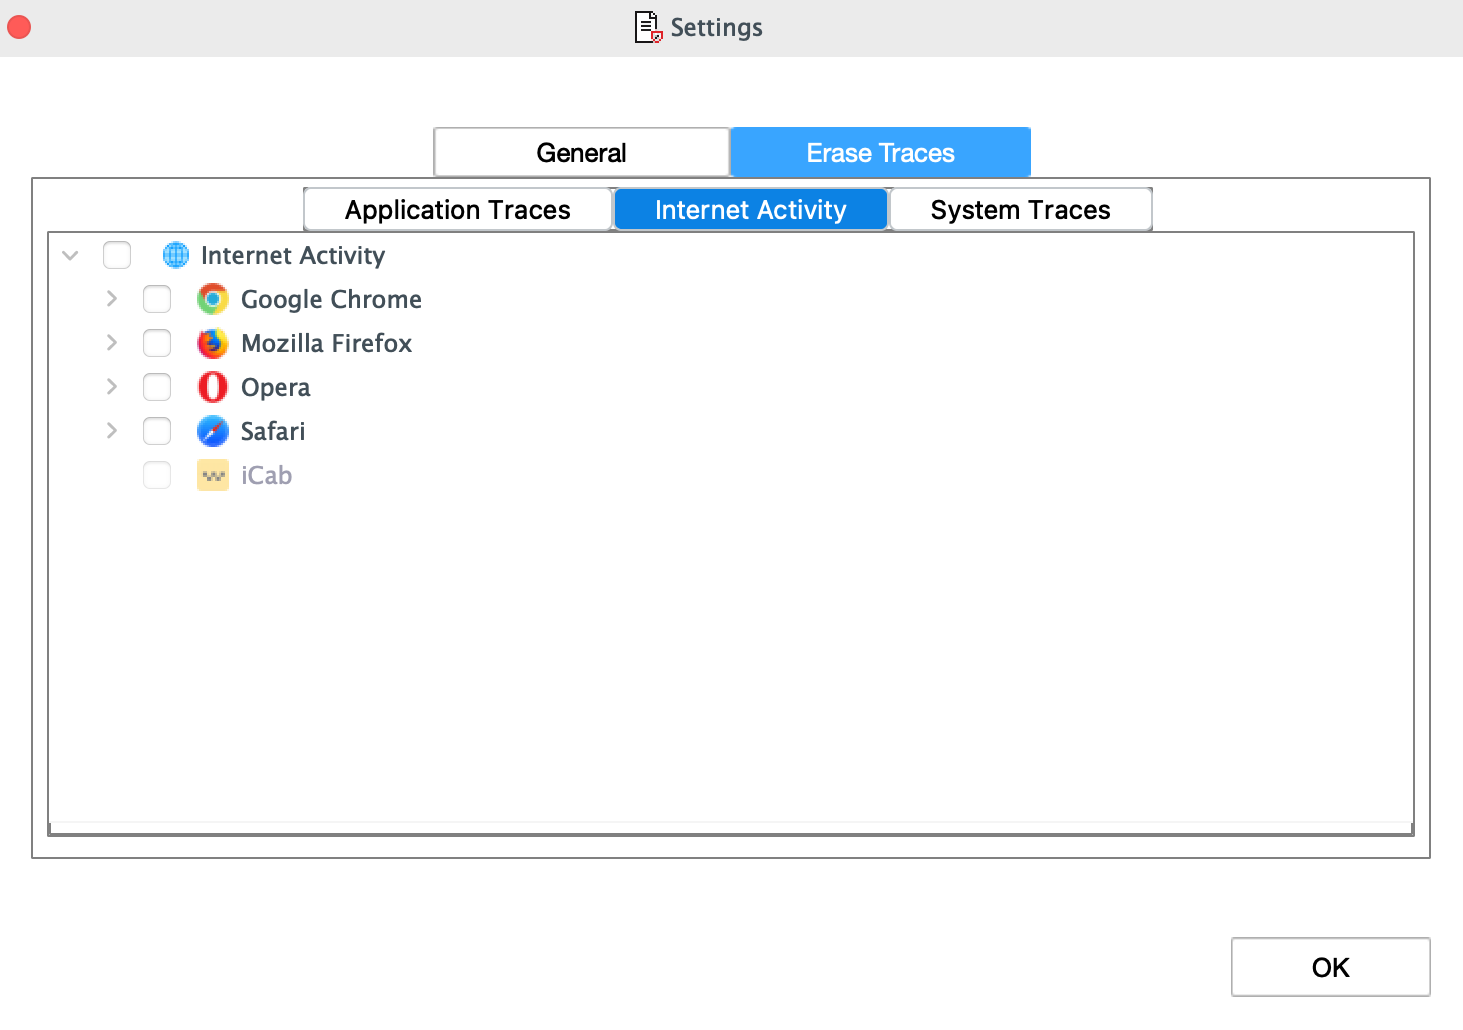This screenshot has width=1463, height=1030.
Task: Enable the Google Chrome checkbox
Action: click(157, 299)
